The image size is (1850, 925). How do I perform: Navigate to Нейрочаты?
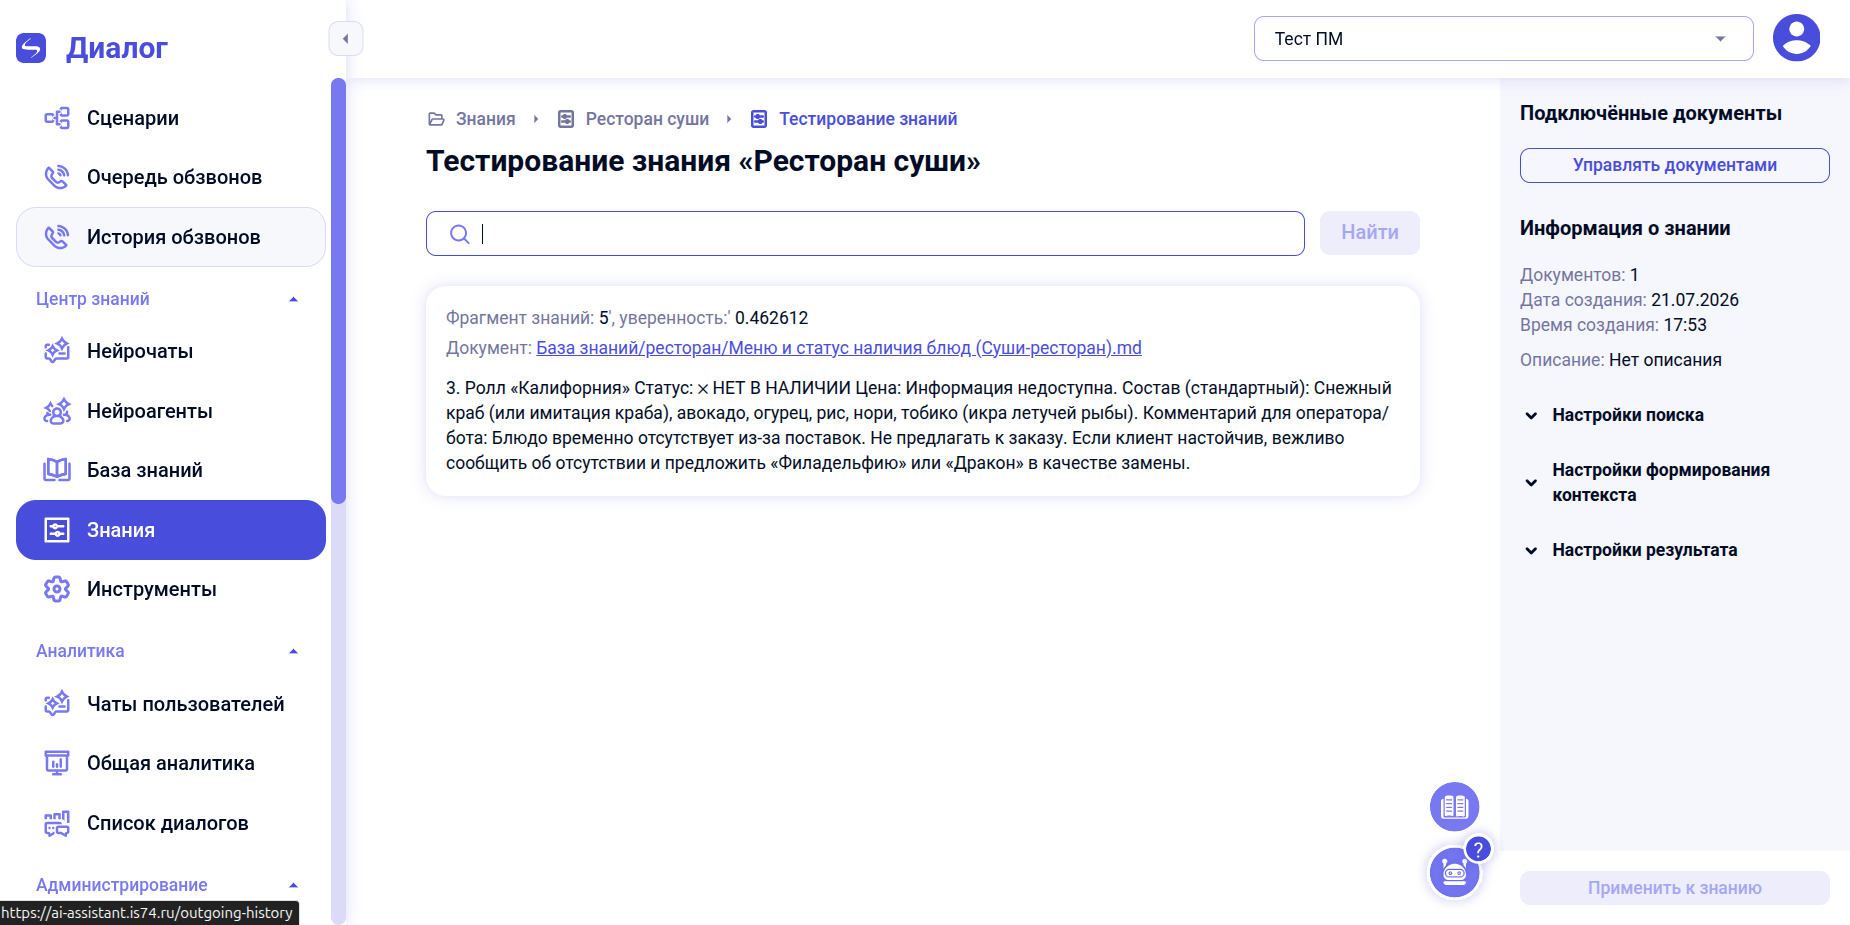click(x=171, y=351)
